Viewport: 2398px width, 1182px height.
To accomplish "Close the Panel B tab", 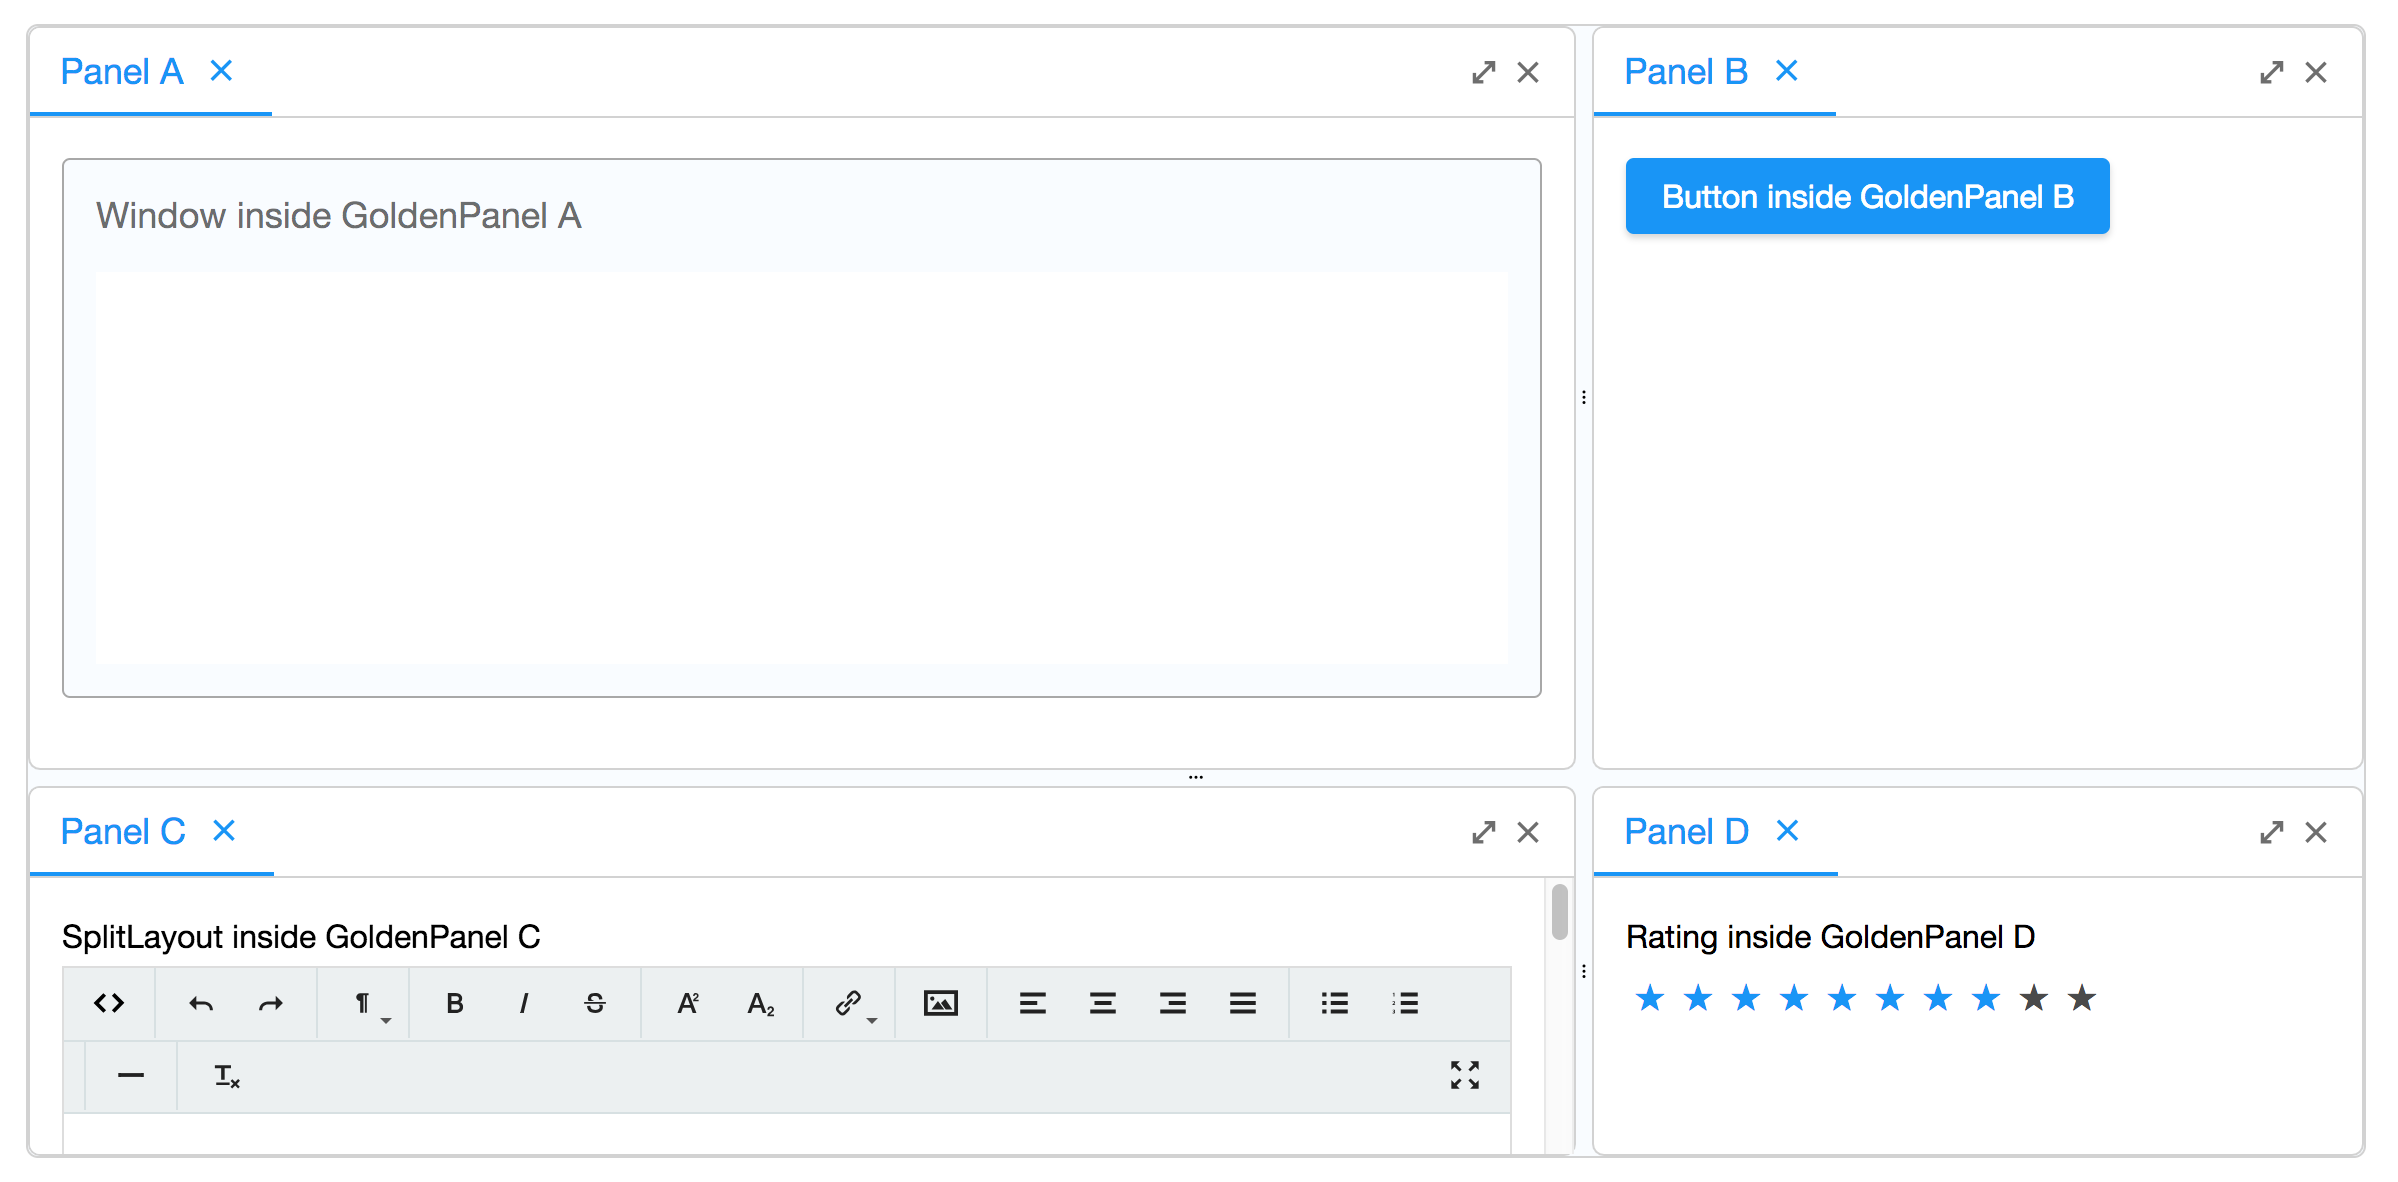I will pyautogui.click(x=1787, y=71).
